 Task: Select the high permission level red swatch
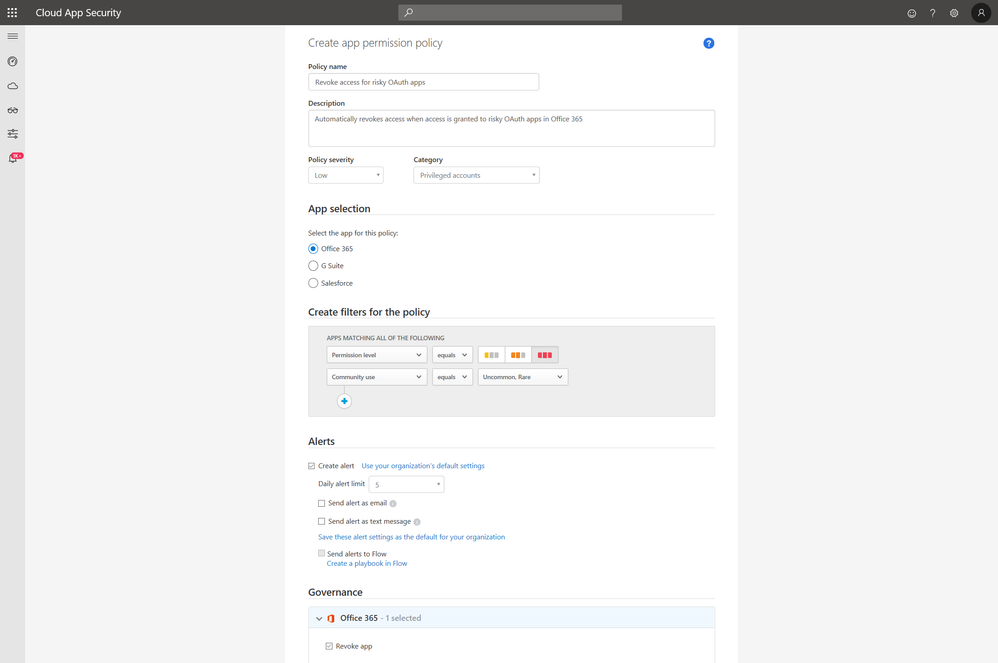(x=545, y=355)
